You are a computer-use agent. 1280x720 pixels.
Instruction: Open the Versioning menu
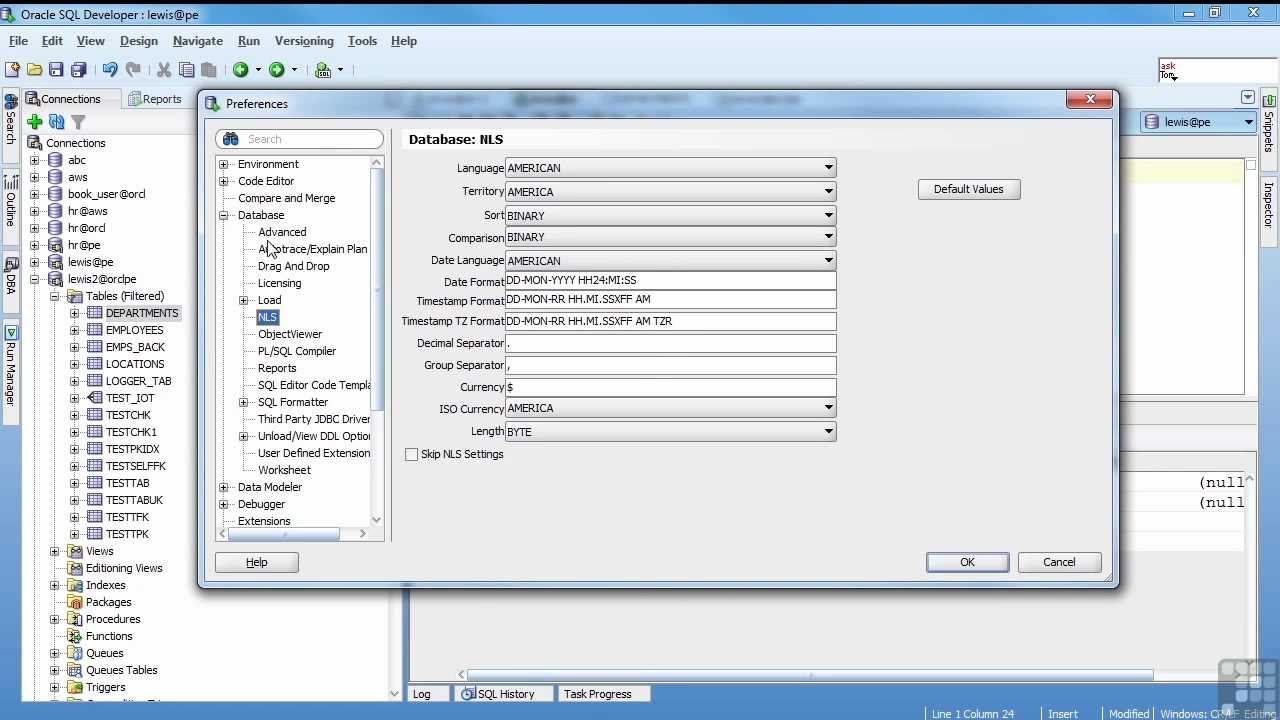(x=304, y=41)
